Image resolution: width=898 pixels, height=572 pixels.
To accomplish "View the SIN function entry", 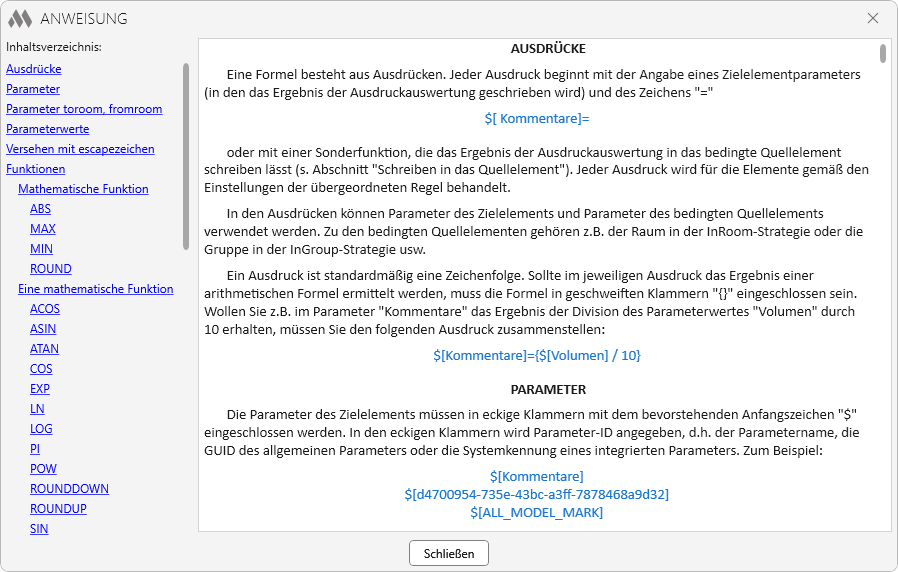I will (x=39, y=529).
